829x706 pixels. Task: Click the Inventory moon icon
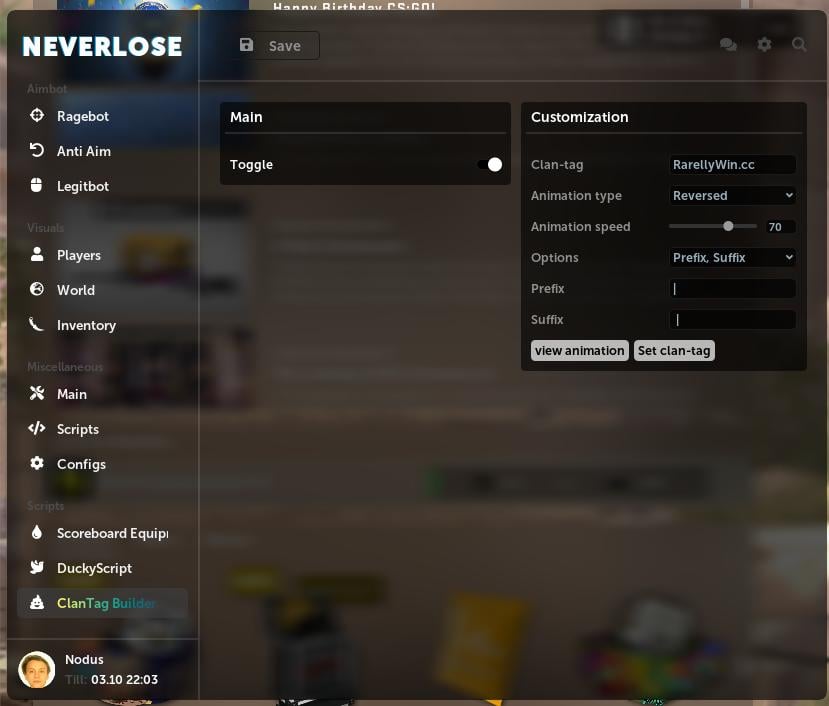tap(37, 325)
